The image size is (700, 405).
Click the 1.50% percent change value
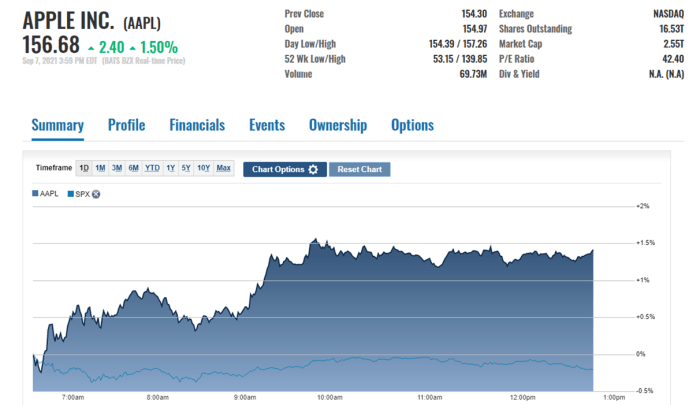click(x=159, y=47)
